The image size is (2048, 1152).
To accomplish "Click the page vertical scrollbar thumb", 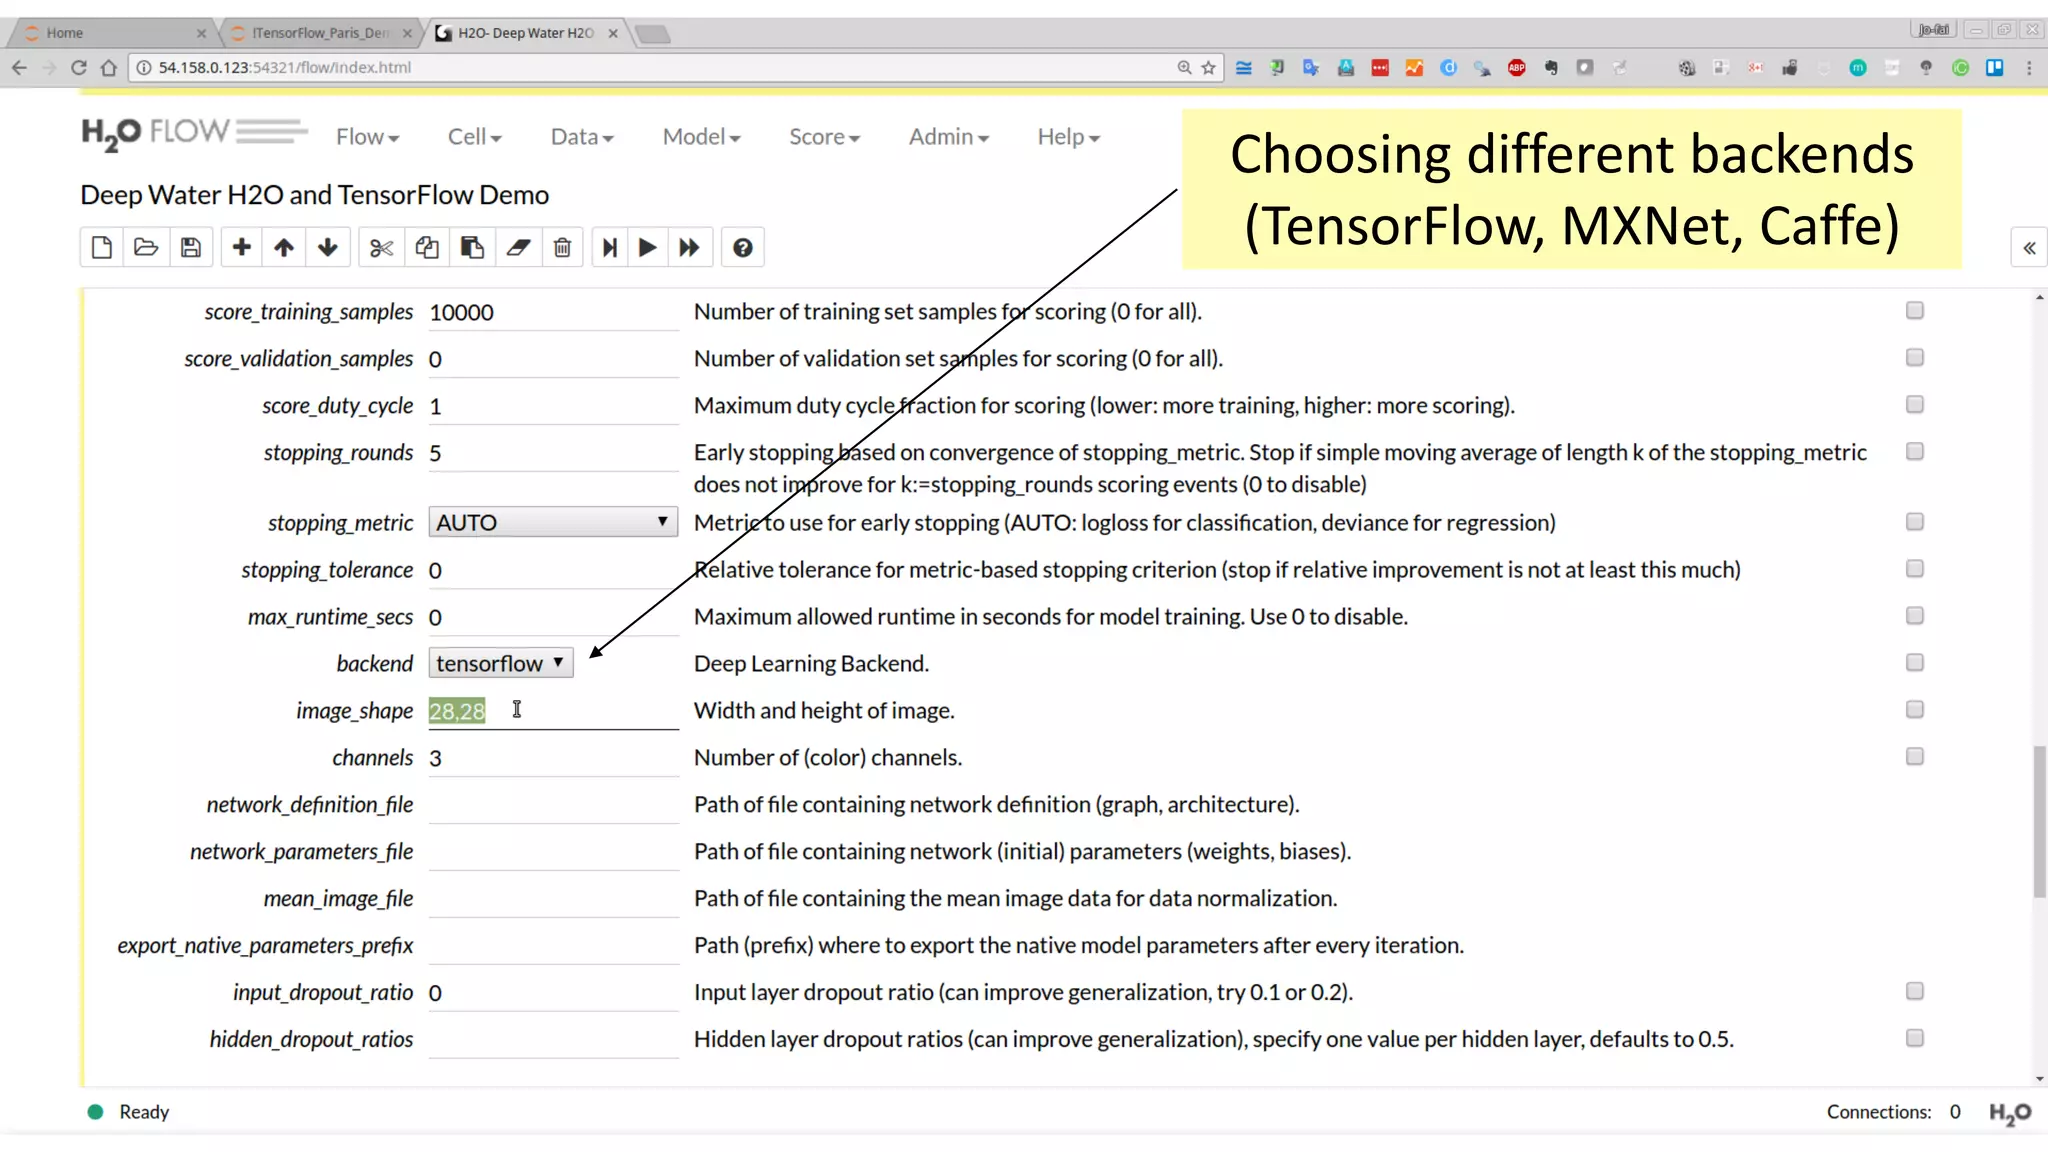I will coord(2039,821).
